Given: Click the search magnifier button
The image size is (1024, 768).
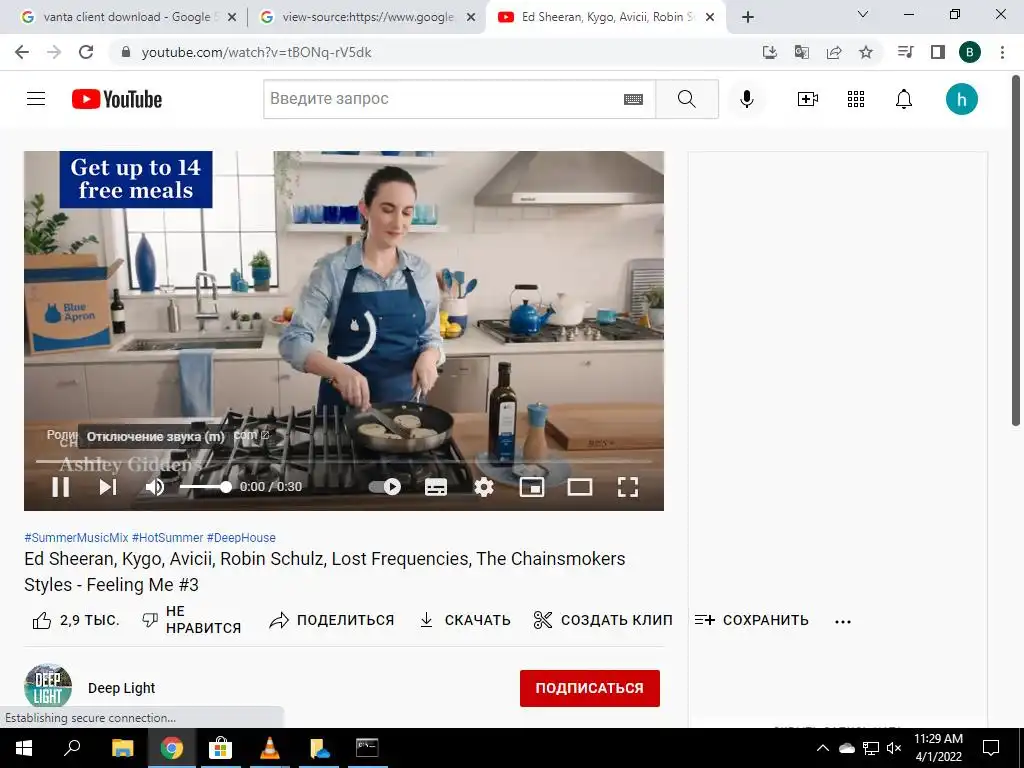Looking at the screenshot, I should click(x=687, y=99).
